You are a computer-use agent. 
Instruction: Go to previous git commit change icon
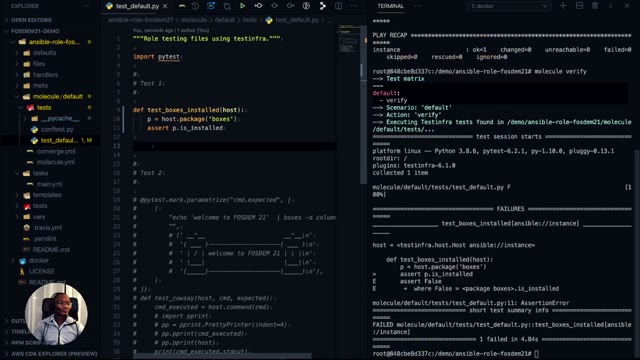(258, 6)
